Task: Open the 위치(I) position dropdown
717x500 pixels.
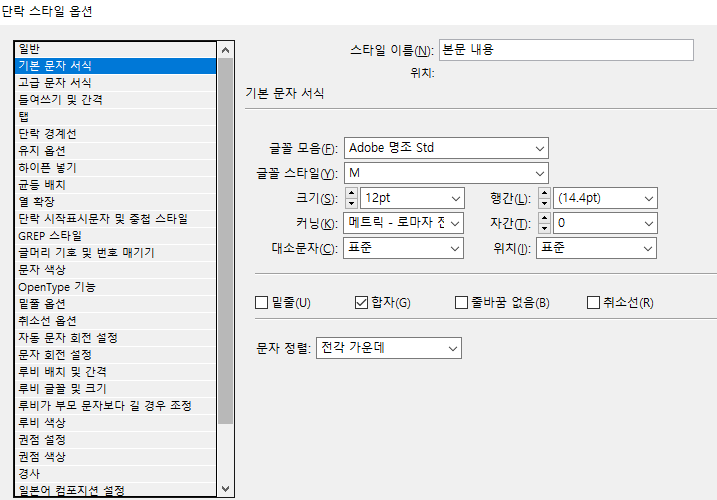Action: 596,248
